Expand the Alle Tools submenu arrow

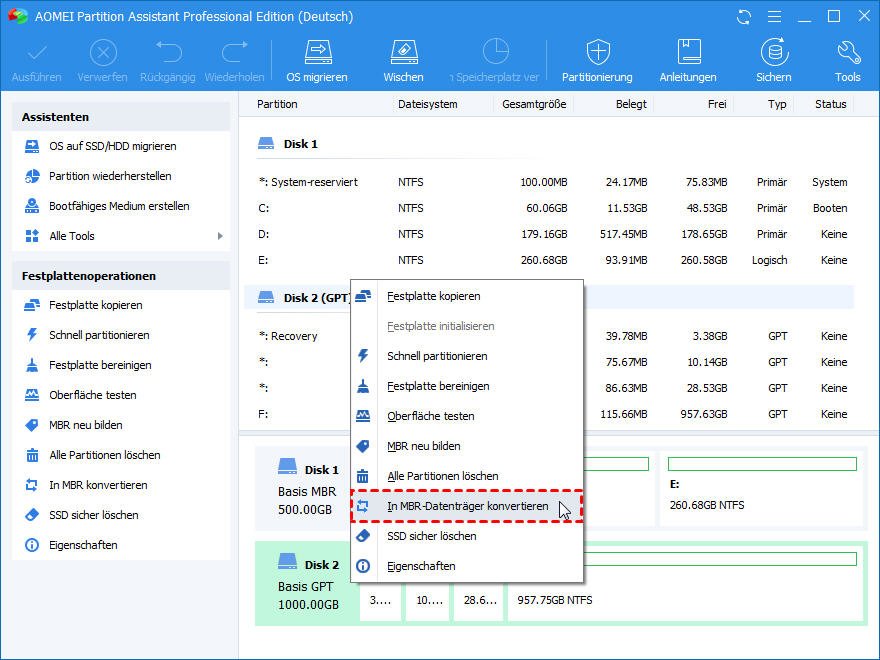(220, 236)
